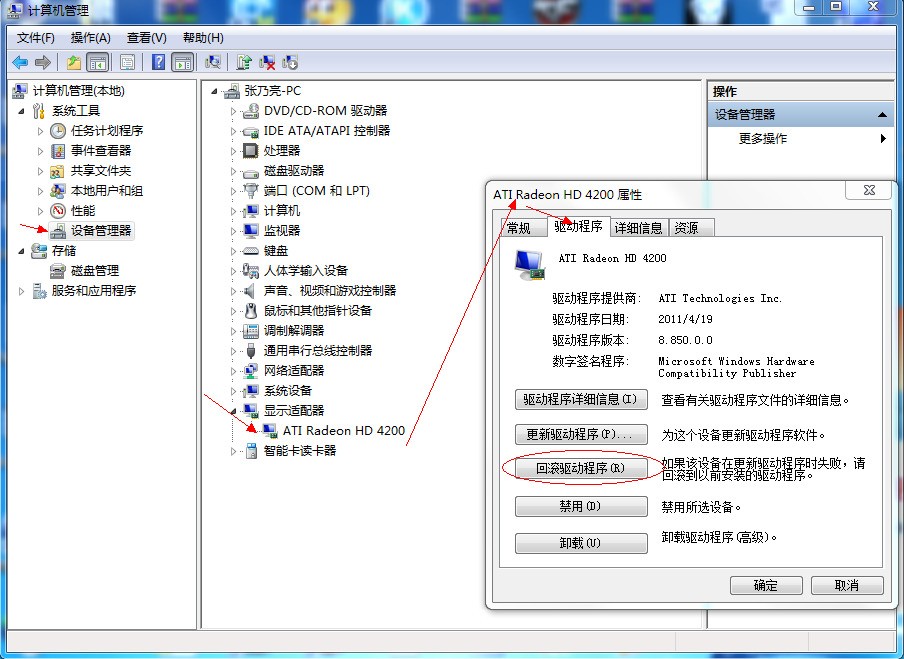904x659 pixels.
Task: Expand the IDE ATA/ATAPI 控制器 node
Action: (233, 131)
